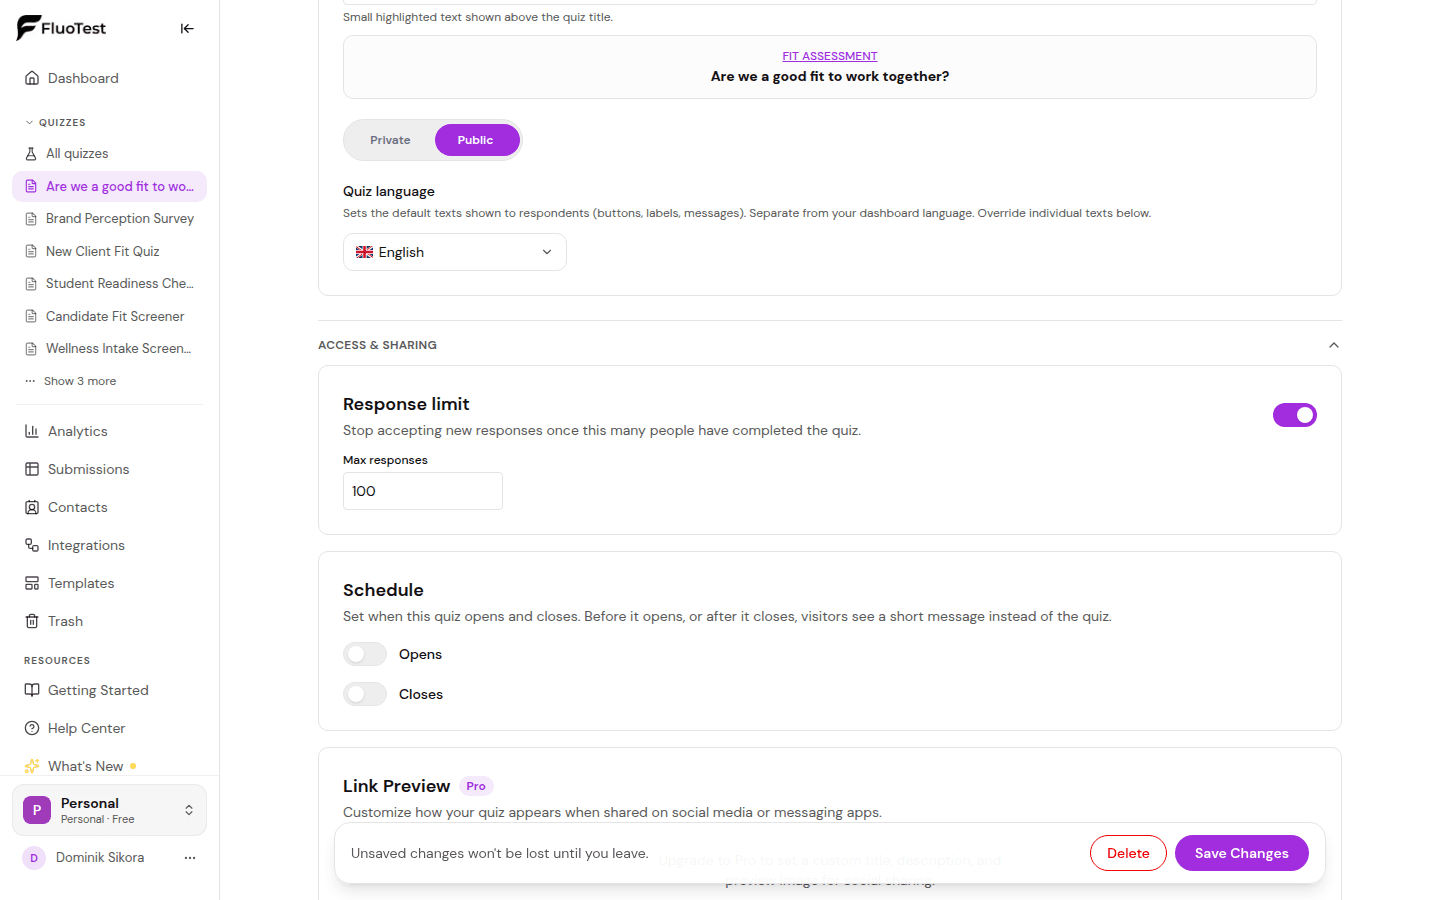This screenshot has width=1440, height=900.
Task: Select the current quiz in the sidebar
Action: tap(109, 186)
